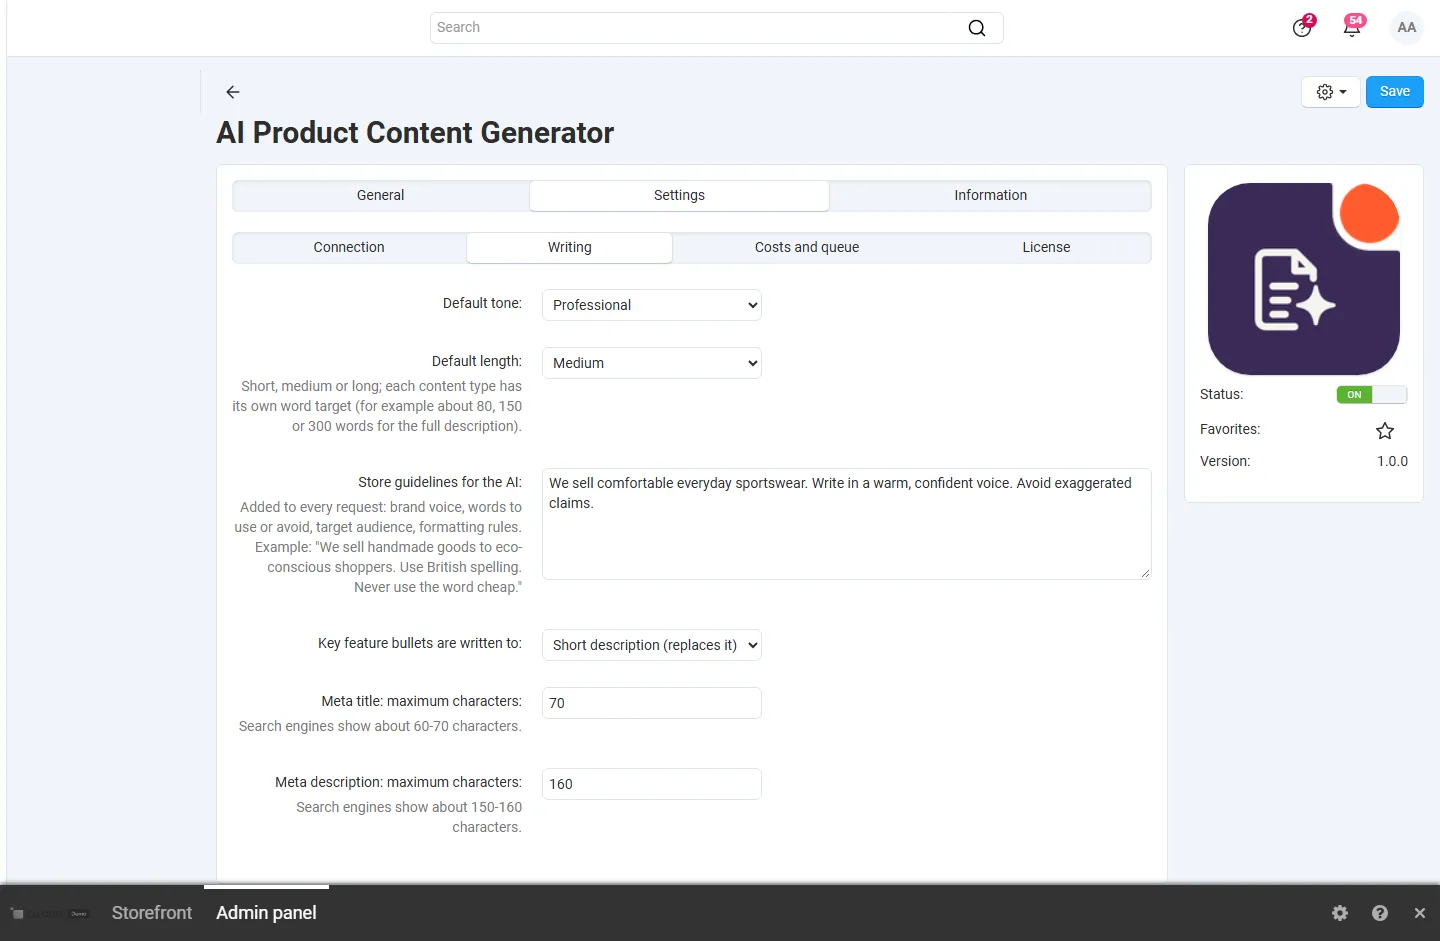The width and height of the screenshot is (1440, 941).
Task: Open the help notifications icon with badge 2
Action: (1302, 27)
